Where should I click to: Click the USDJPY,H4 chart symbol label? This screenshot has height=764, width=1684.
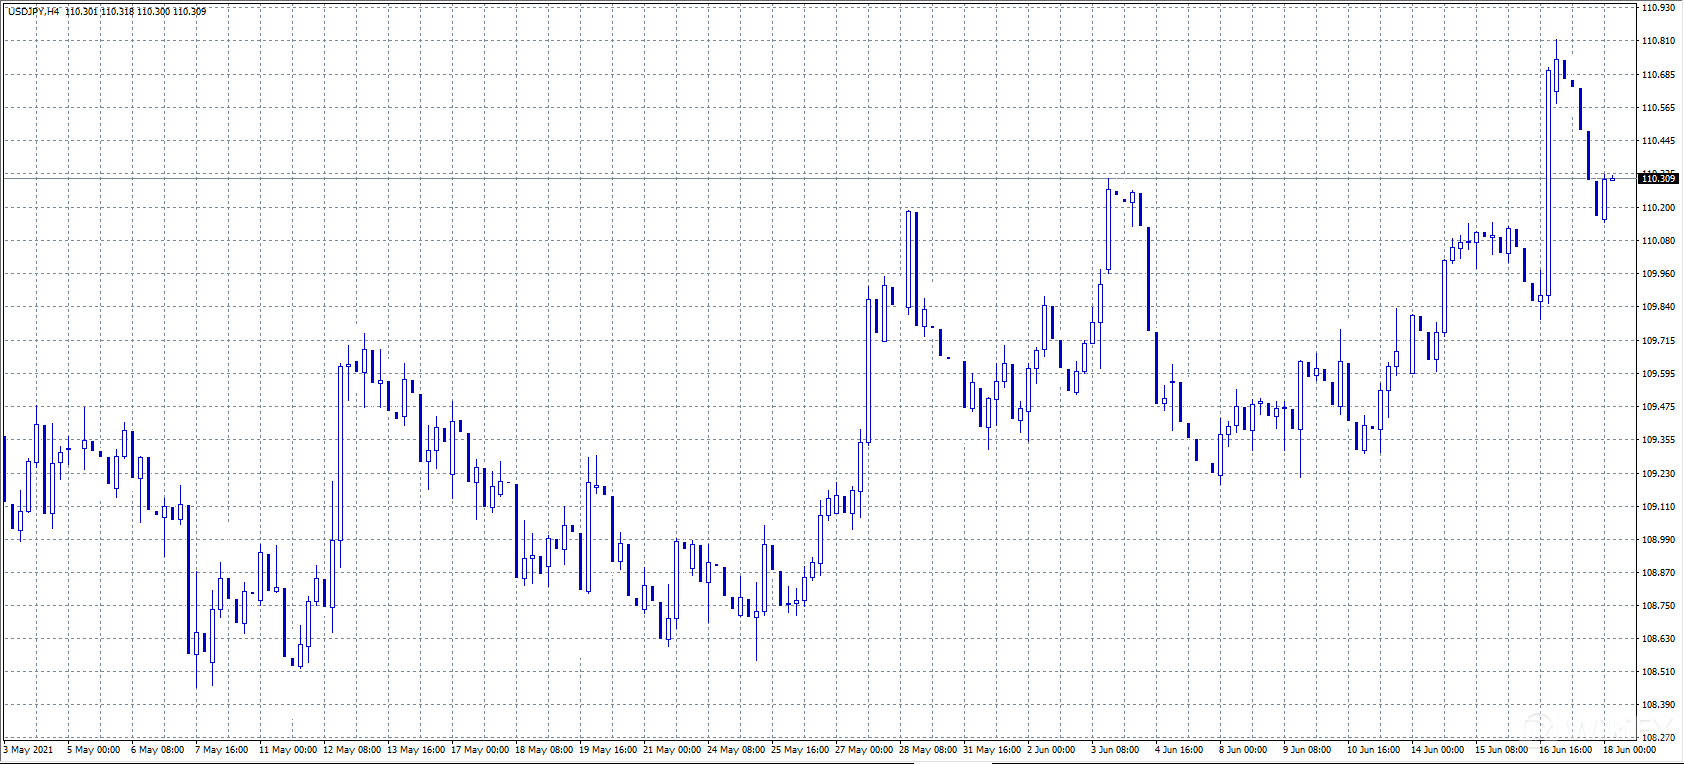[x=33, y=12]
